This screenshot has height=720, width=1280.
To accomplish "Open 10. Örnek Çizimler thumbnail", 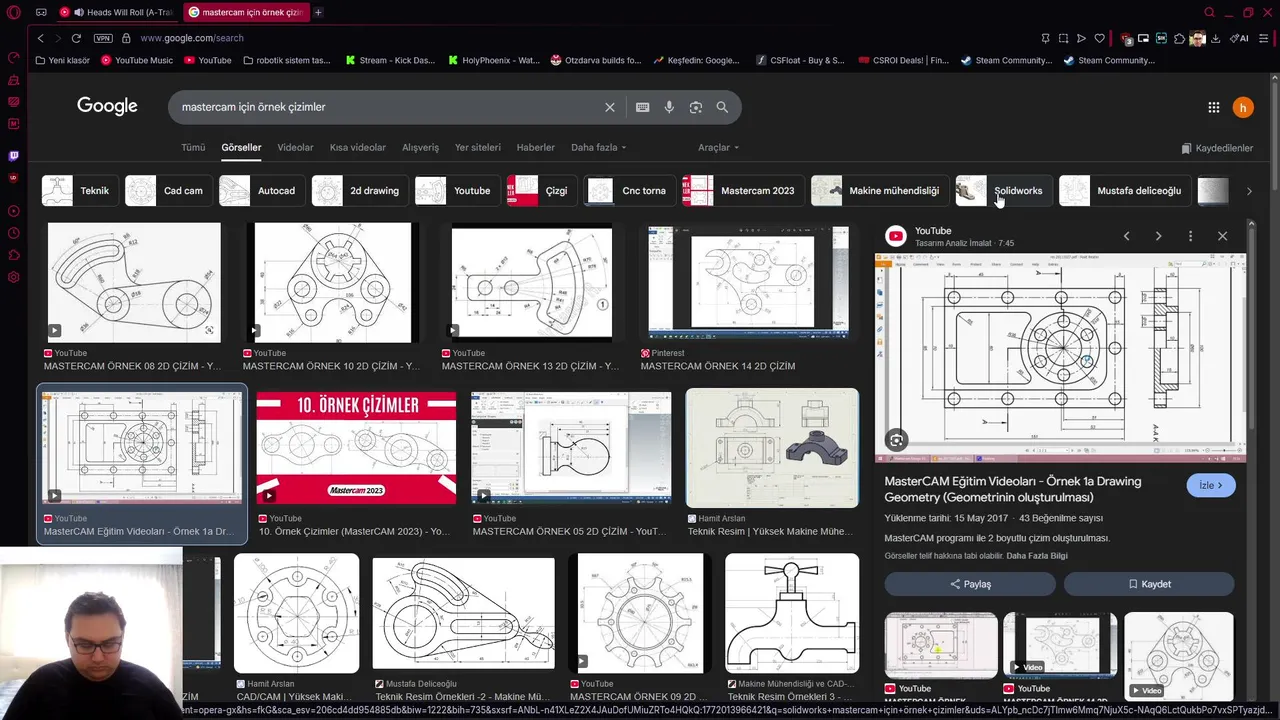I will [x=356, y=449].
